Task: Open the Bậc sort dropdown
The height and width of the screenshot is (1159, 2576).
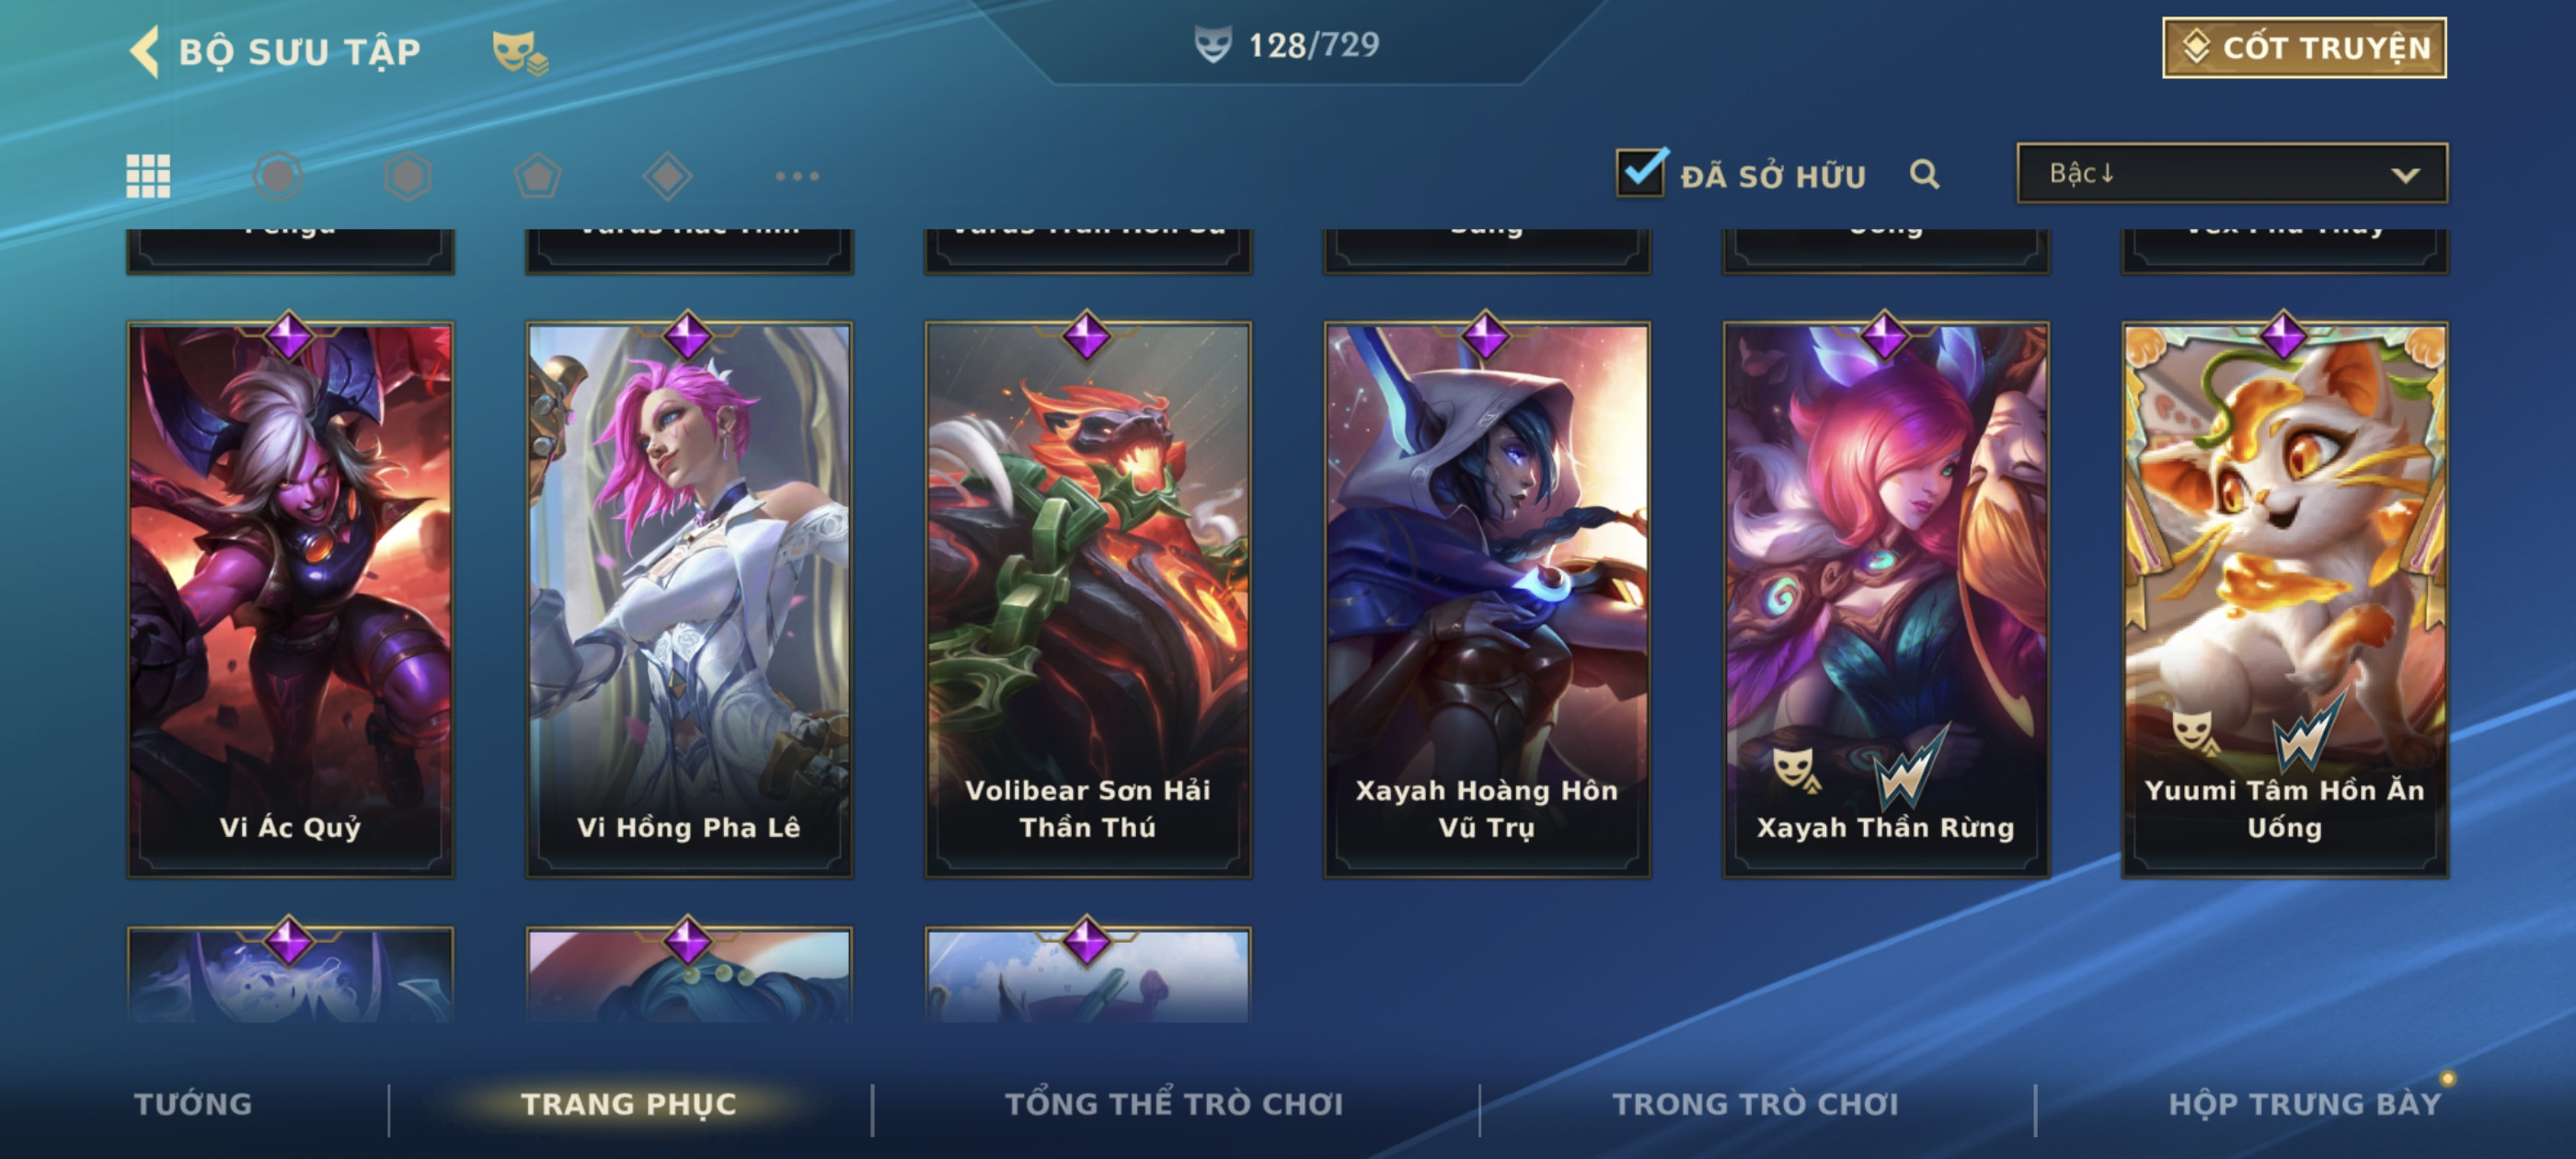Action: click(2232, 173)
